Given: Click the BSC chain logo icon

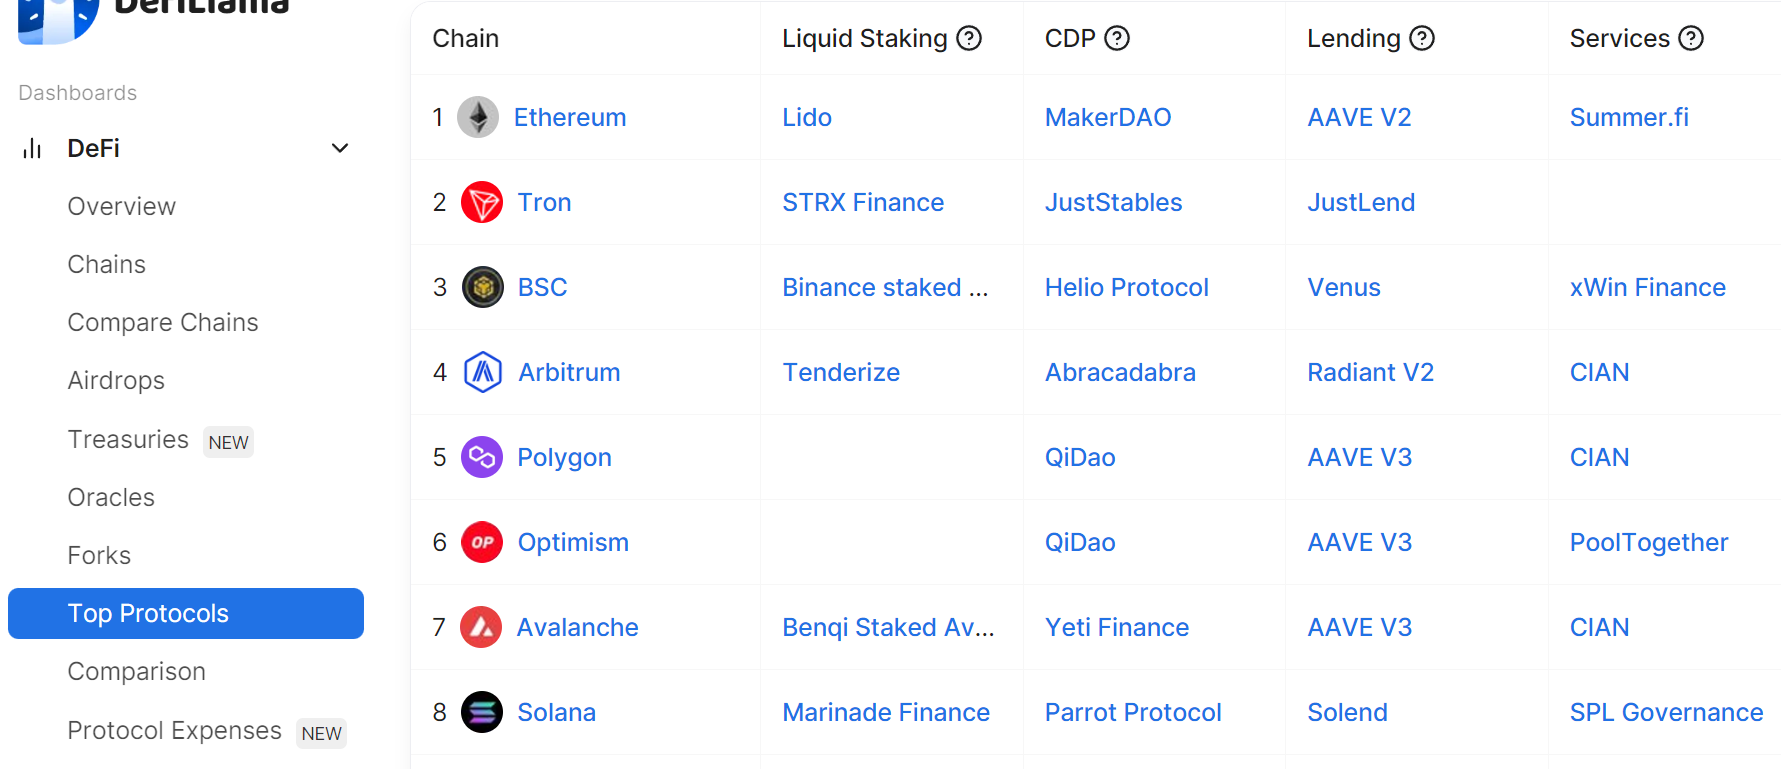Looking at the screenshot, I should point(483,287).
